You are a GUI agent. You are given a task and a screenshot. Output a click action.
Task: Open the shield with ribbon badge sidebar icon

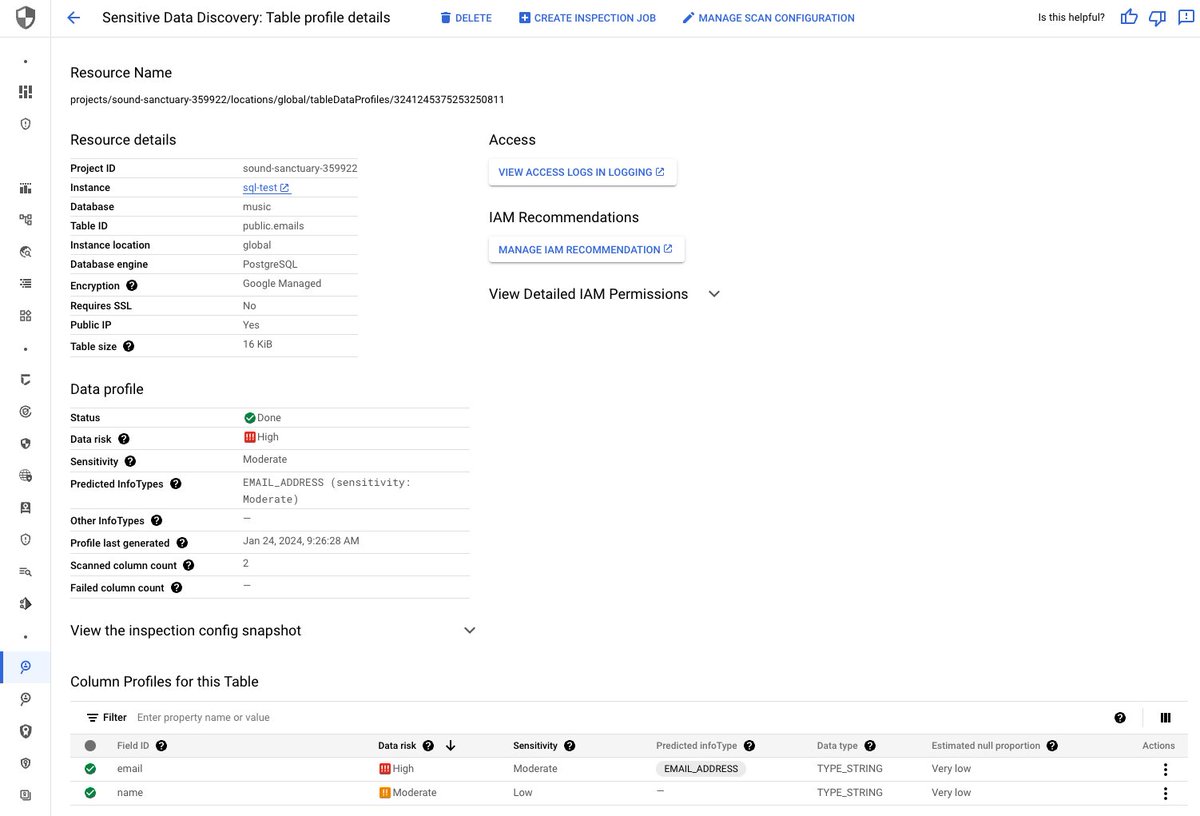click(26, 731)
